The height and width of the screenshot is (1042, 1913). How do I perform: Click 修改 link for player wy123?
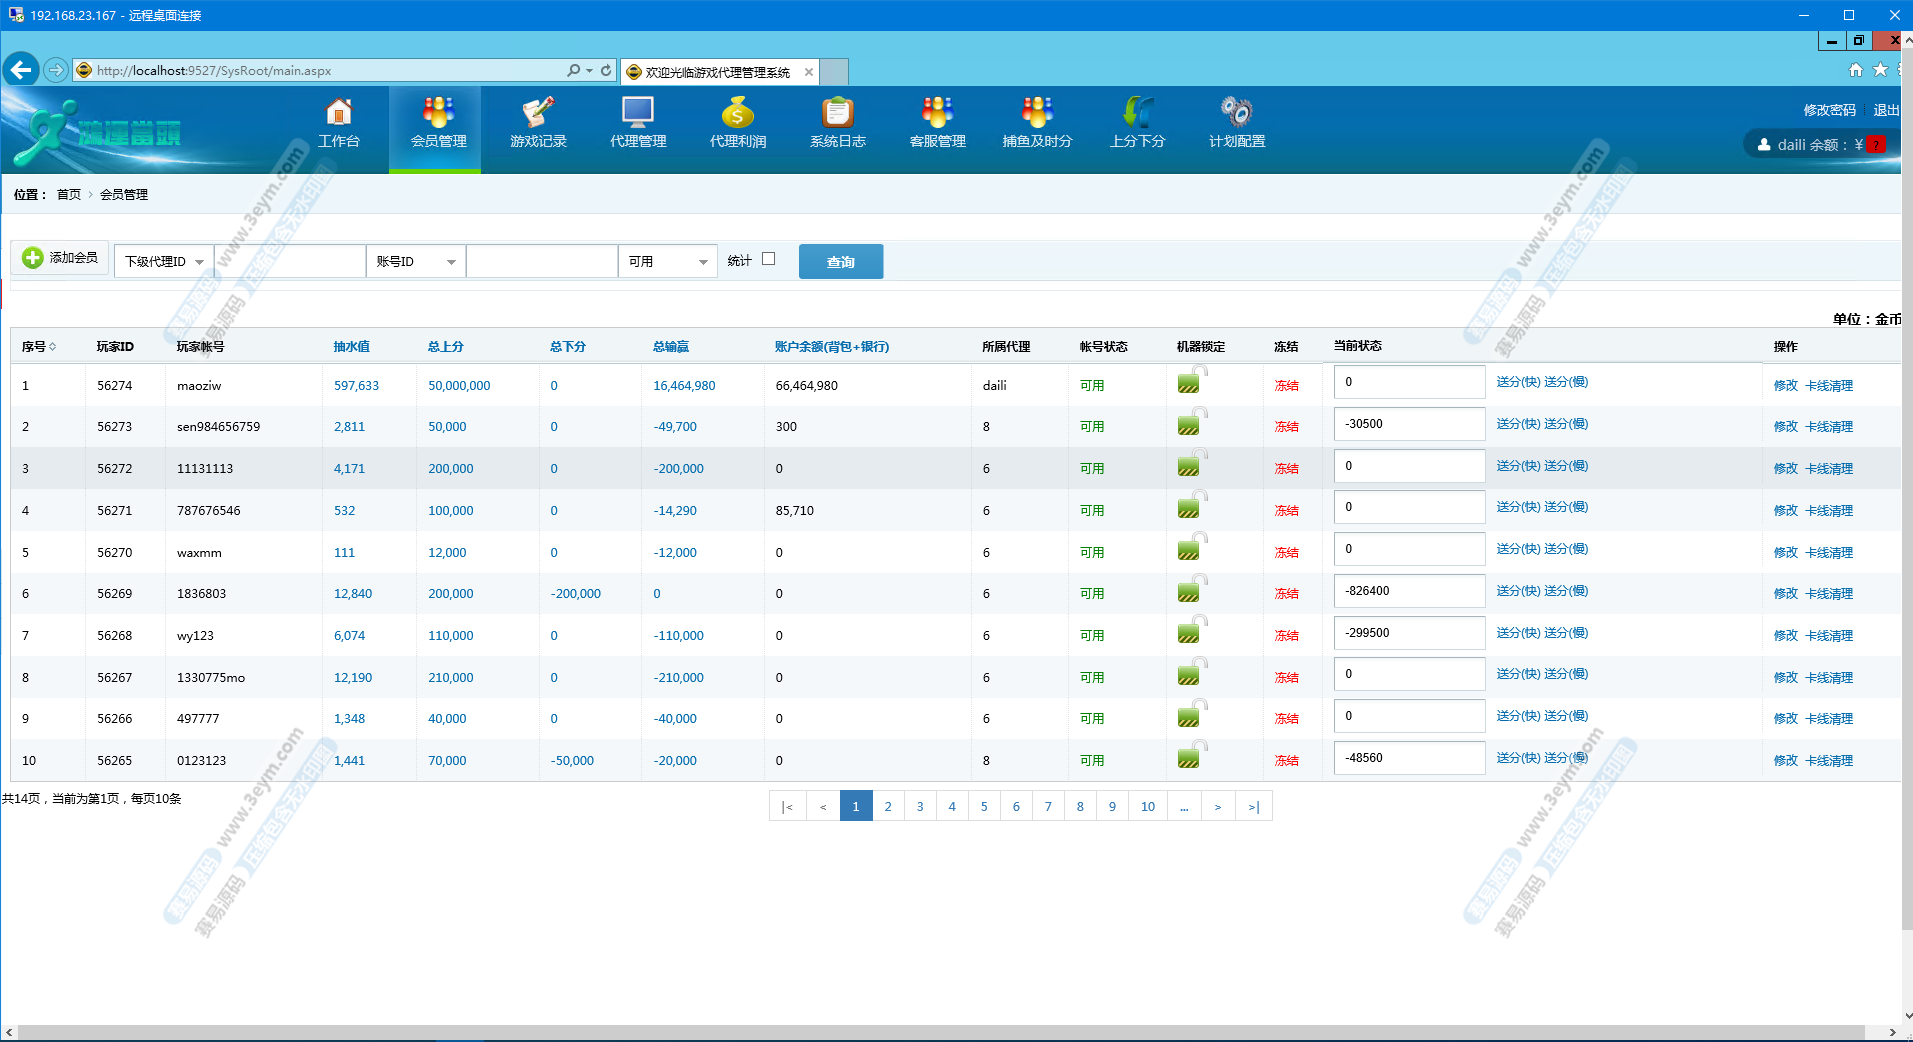[1785, 636]
